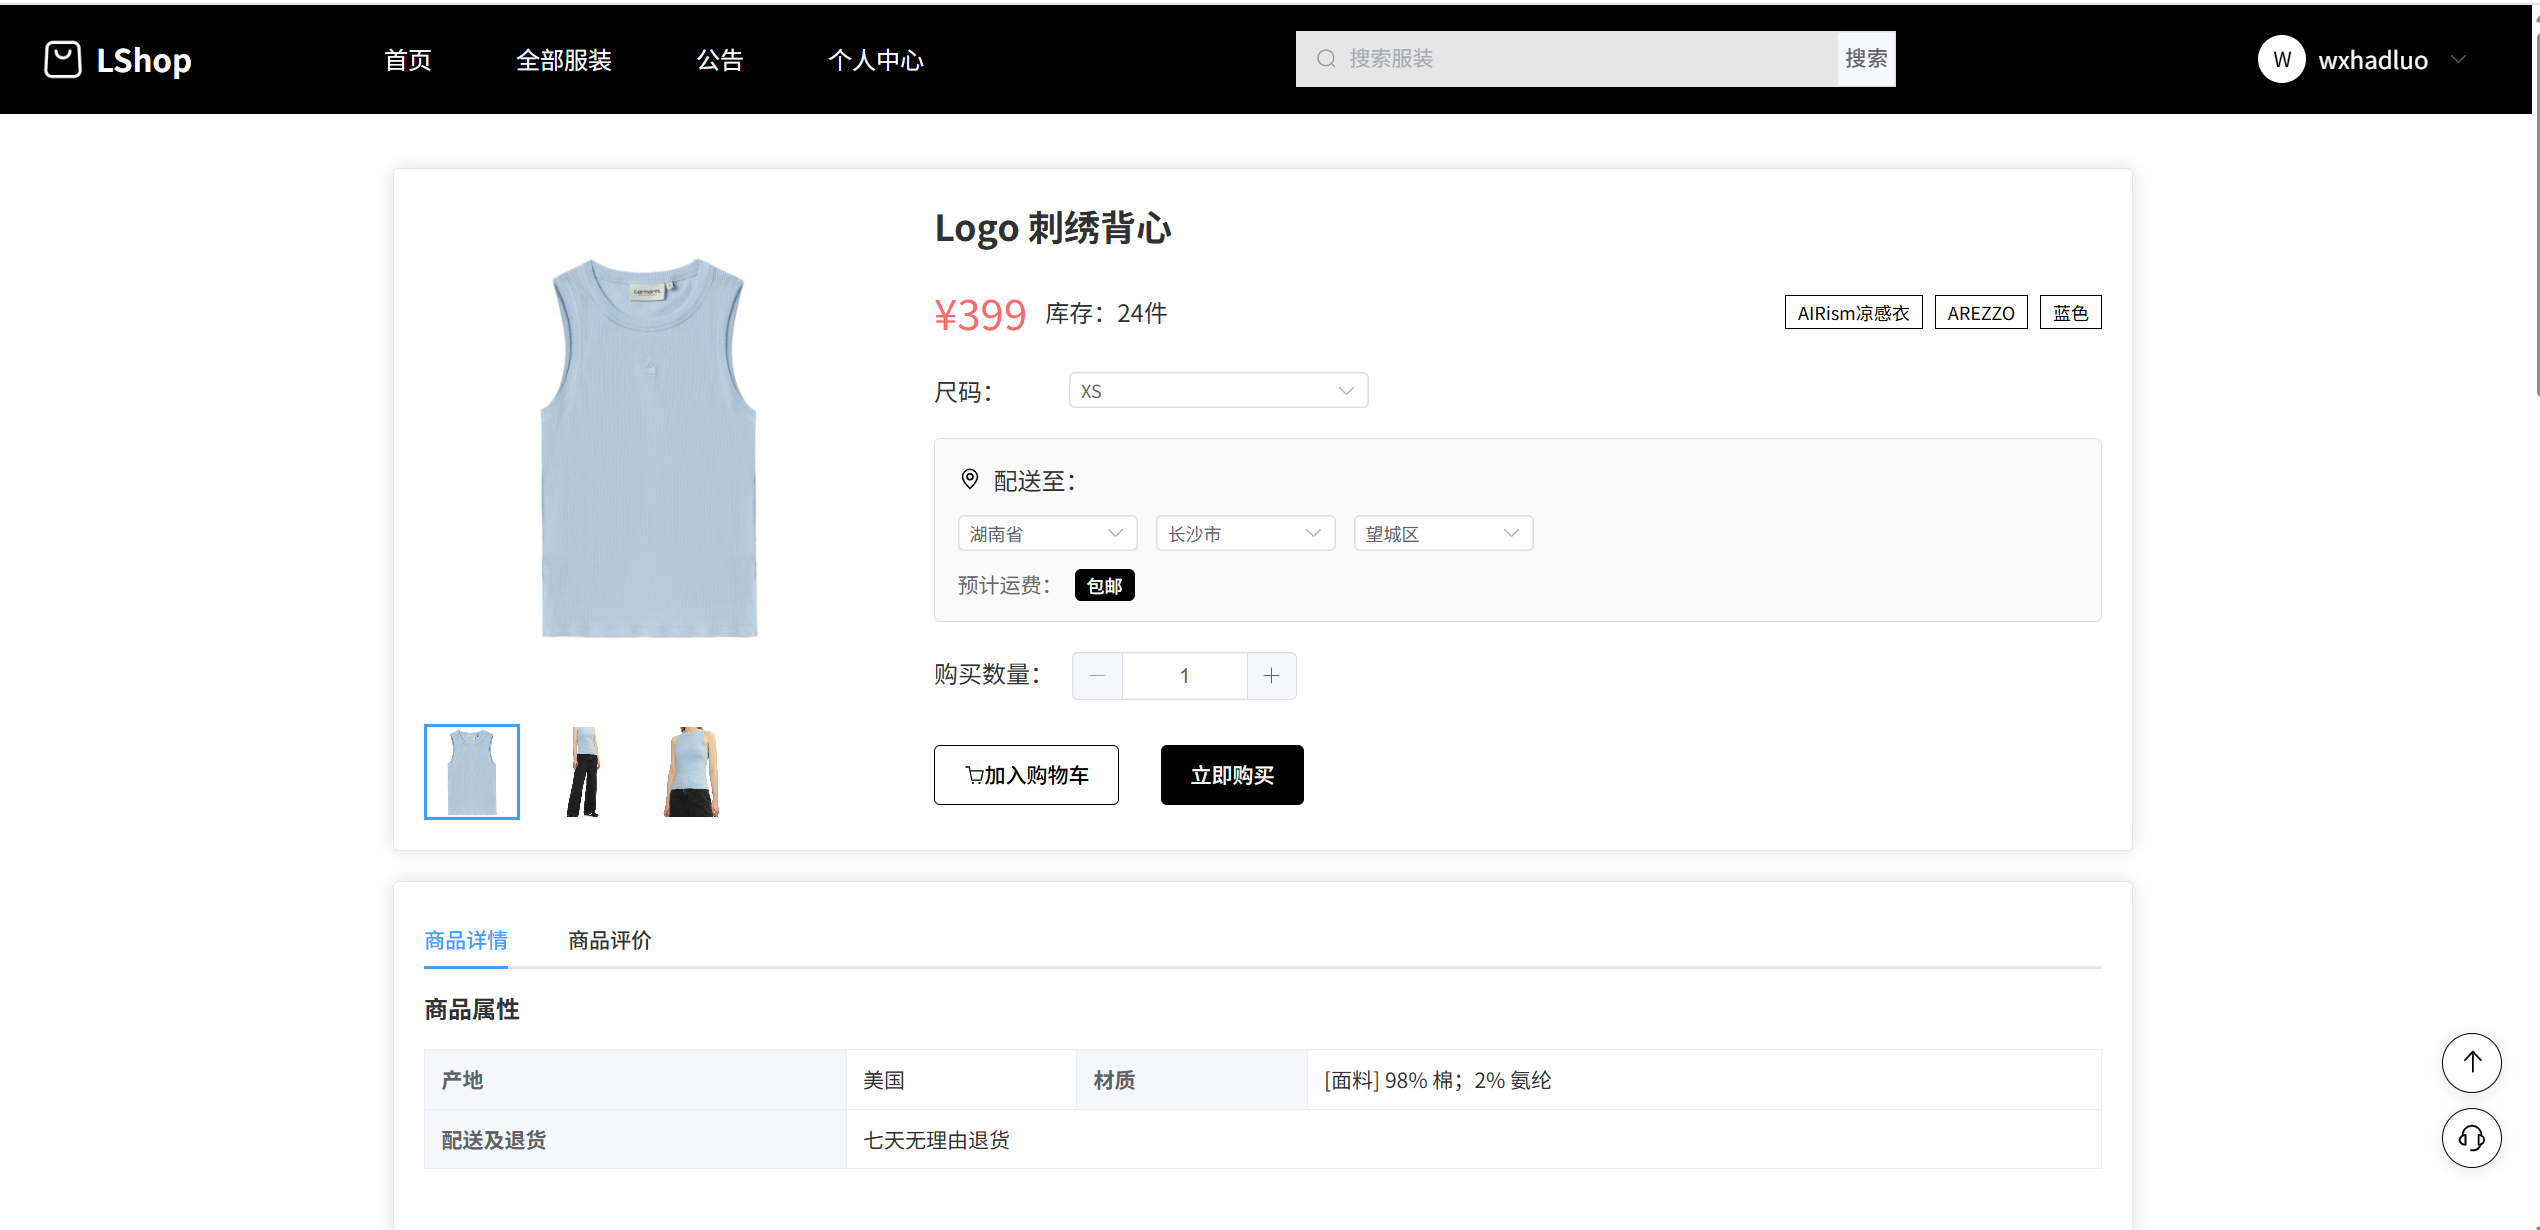Click the 加入购物车 button

1026,775
